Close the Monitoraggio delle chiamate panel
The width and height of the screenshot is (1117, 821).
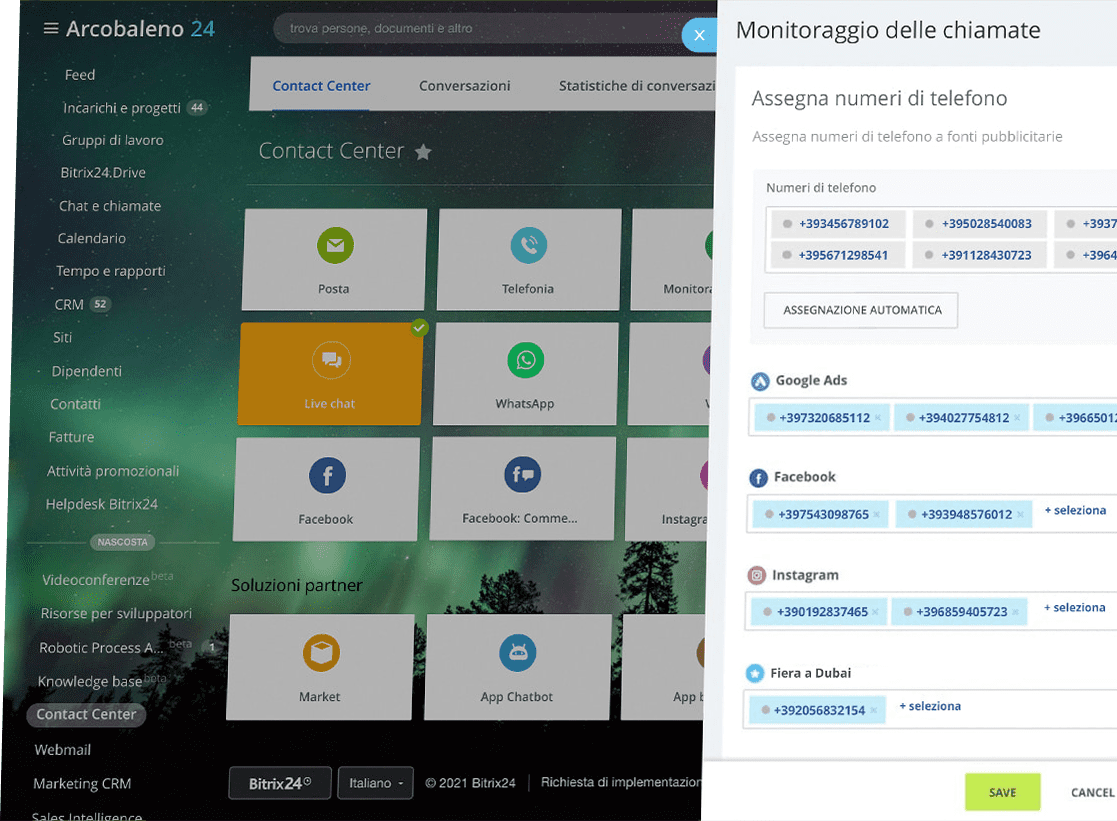(699, 35)
